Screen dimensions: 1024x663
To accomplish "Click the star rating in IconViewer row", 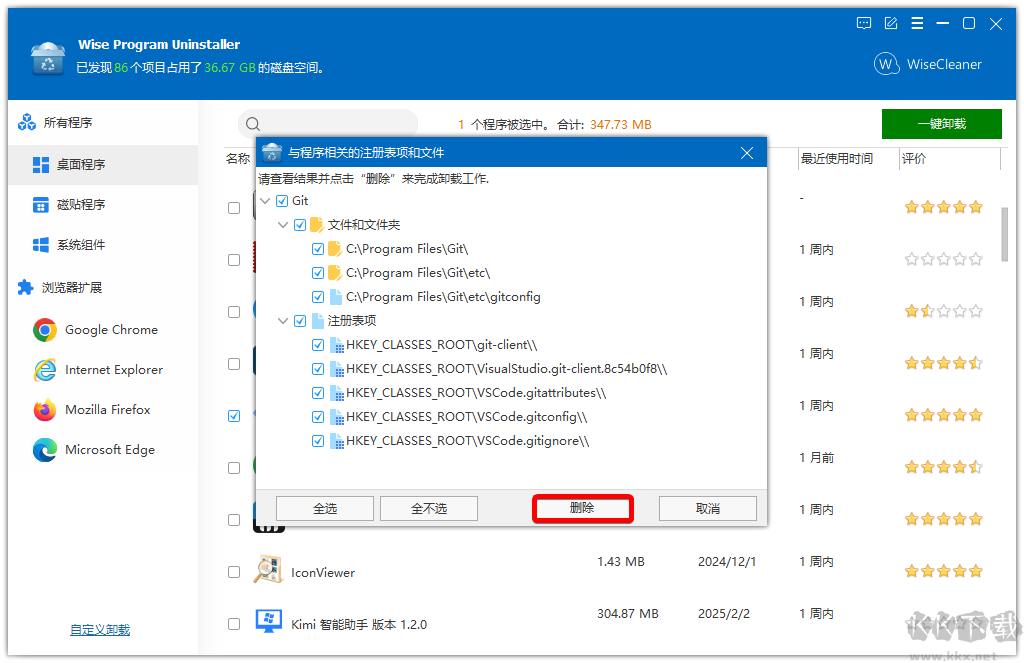I will click(x=944, y=572).
